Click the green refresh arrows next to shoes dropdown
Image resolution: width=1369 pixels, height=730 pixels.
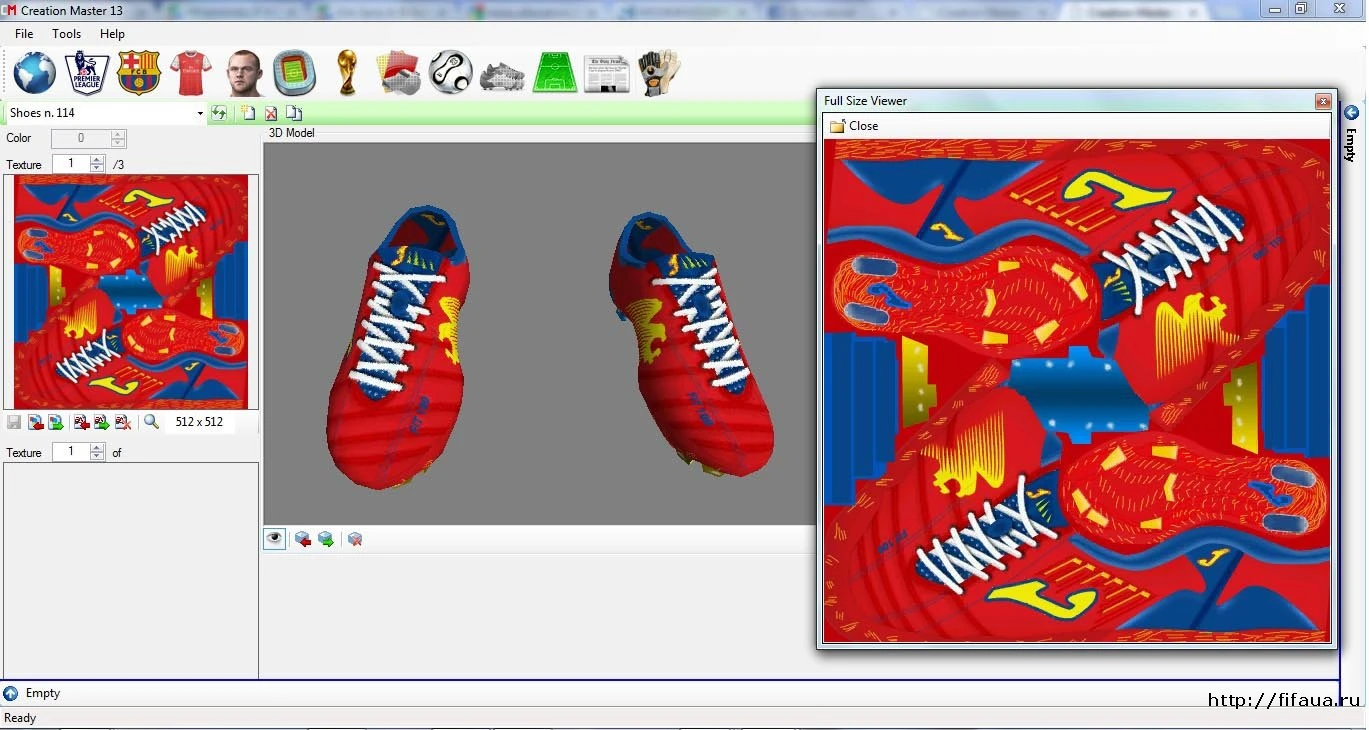point(219,113)
